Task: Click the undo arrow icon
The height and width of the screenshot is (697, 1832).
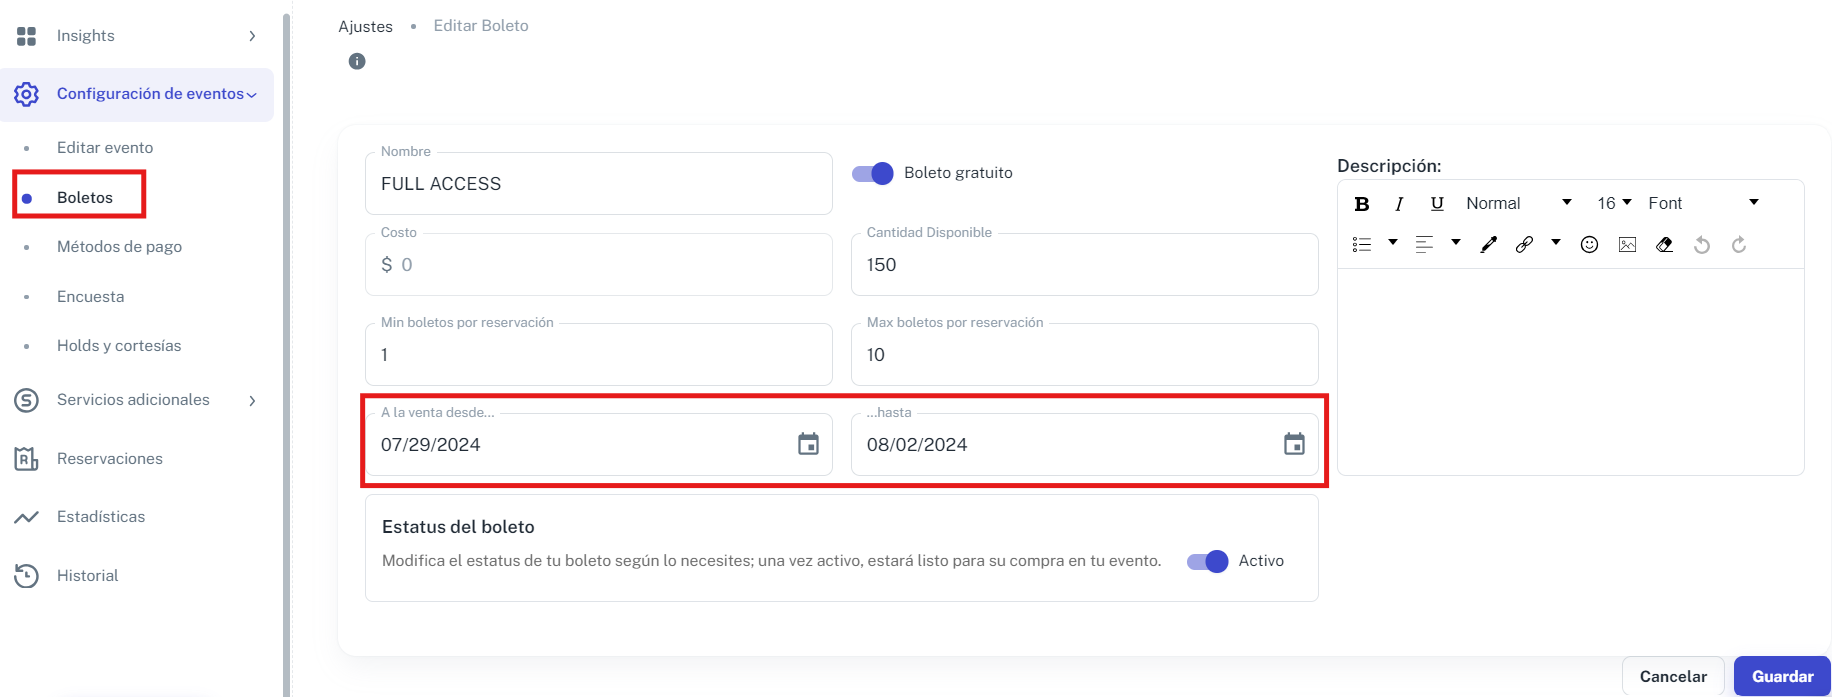Action: tap(1702, 245)
